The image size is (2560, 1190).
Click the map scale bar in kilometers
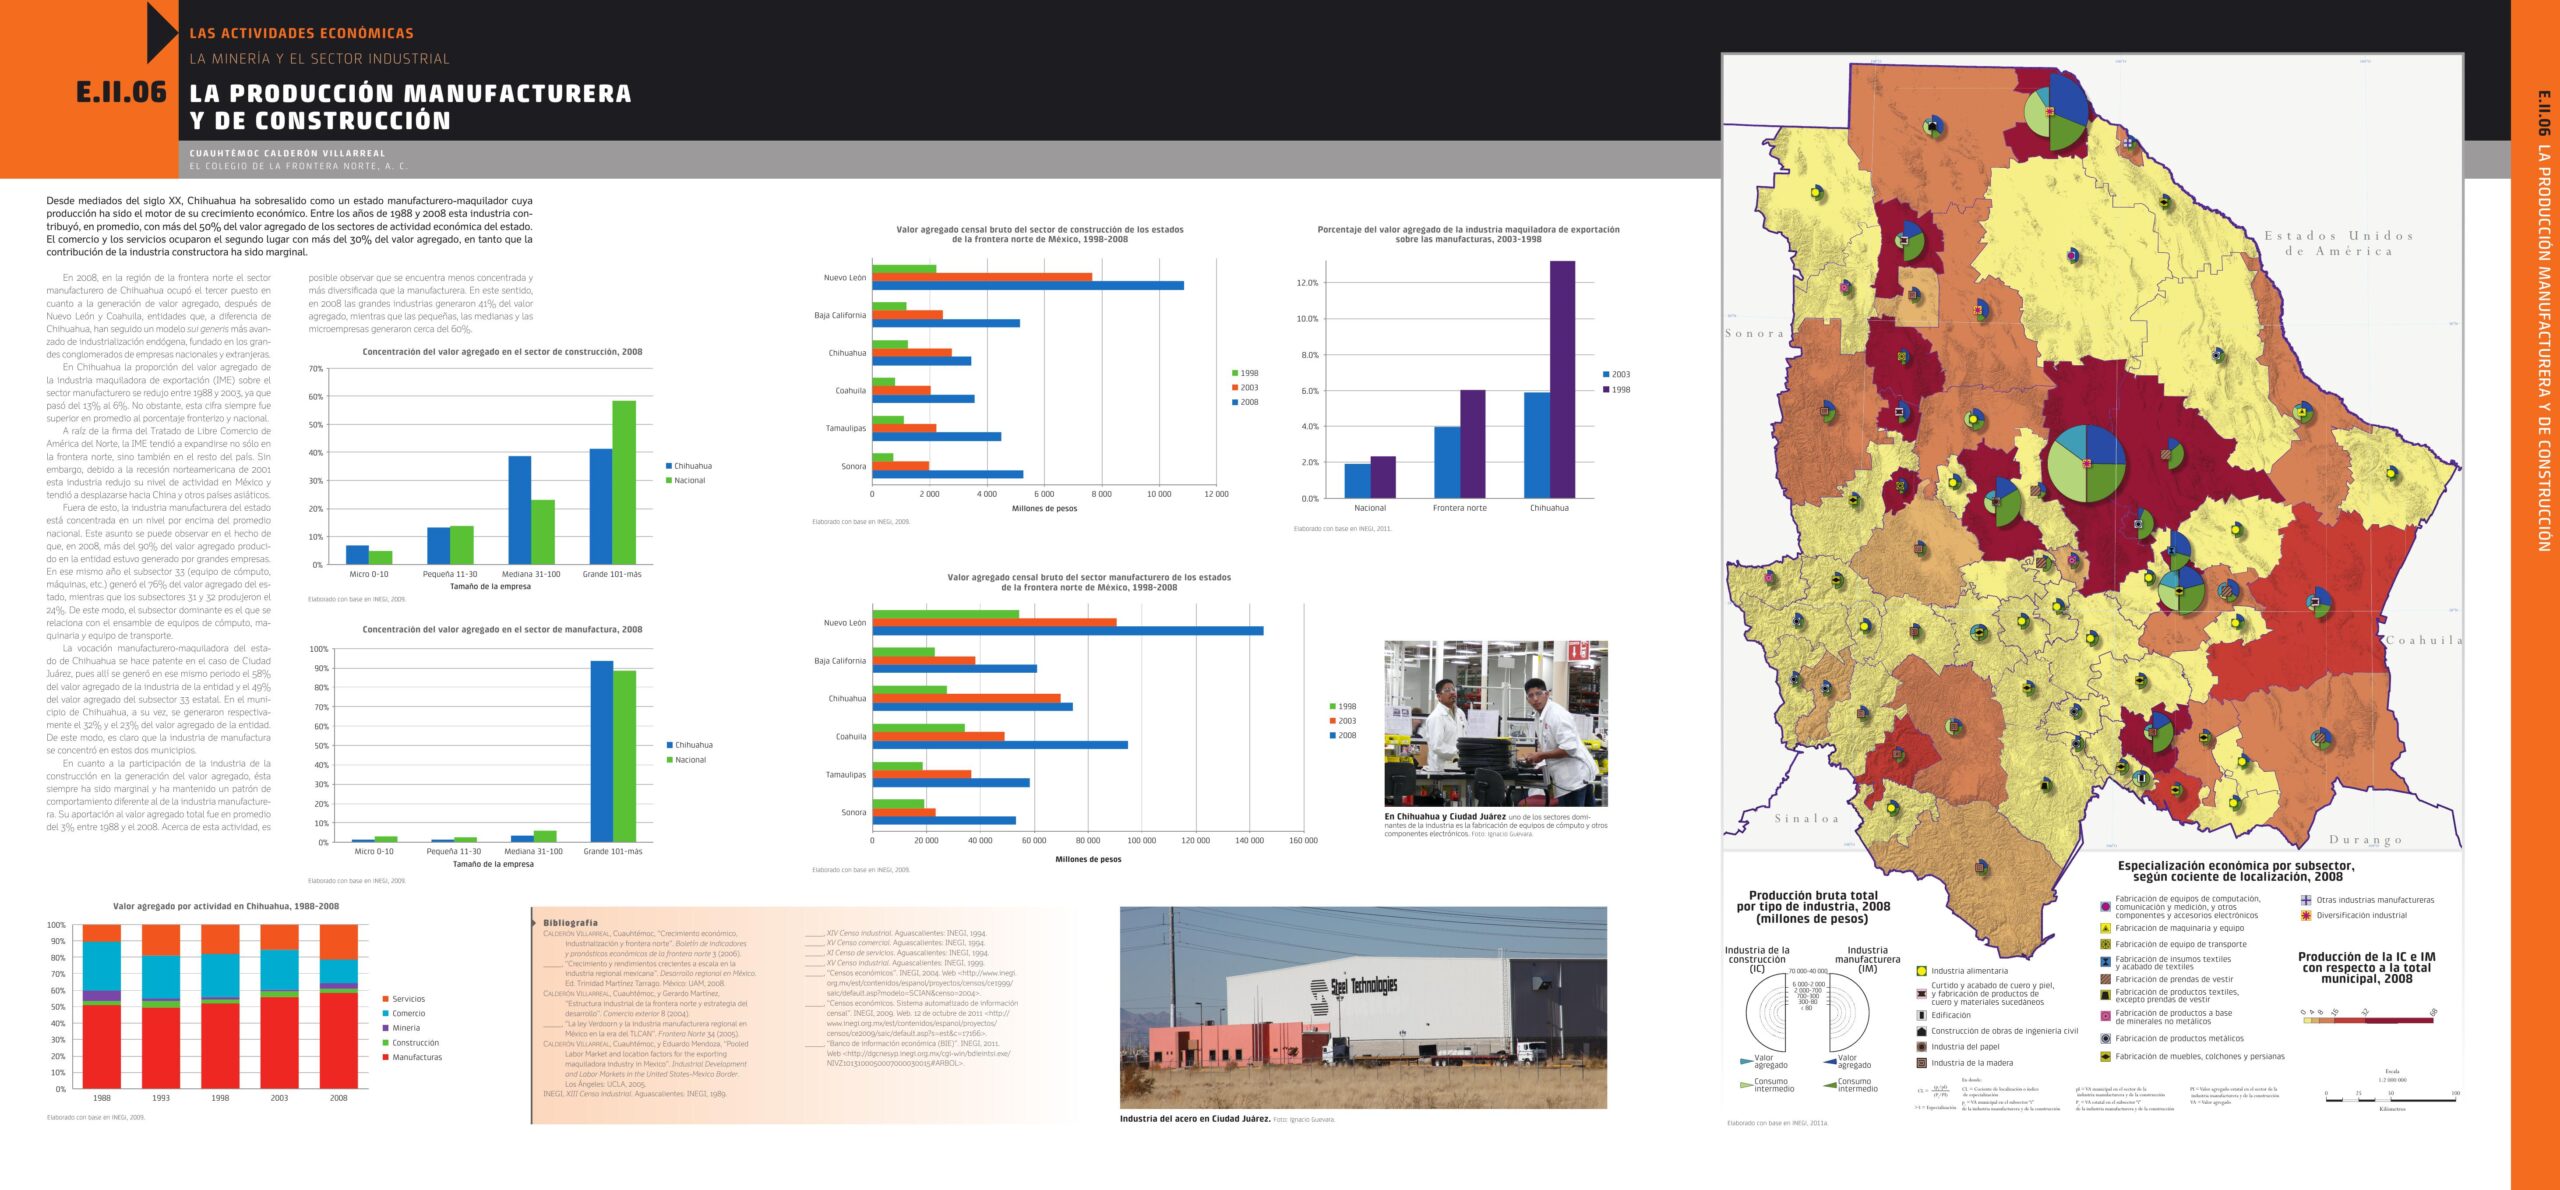(x=2390, y=1099)
